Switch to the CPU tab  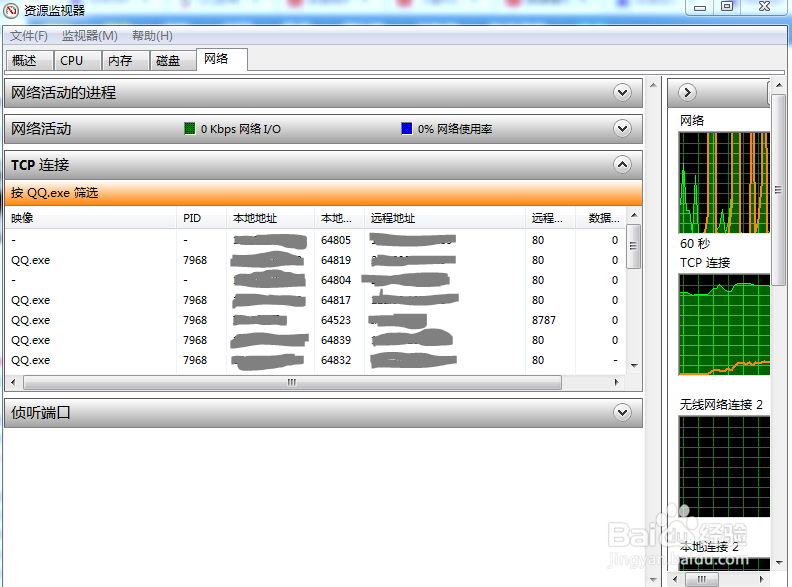click(x=78, y=61)
